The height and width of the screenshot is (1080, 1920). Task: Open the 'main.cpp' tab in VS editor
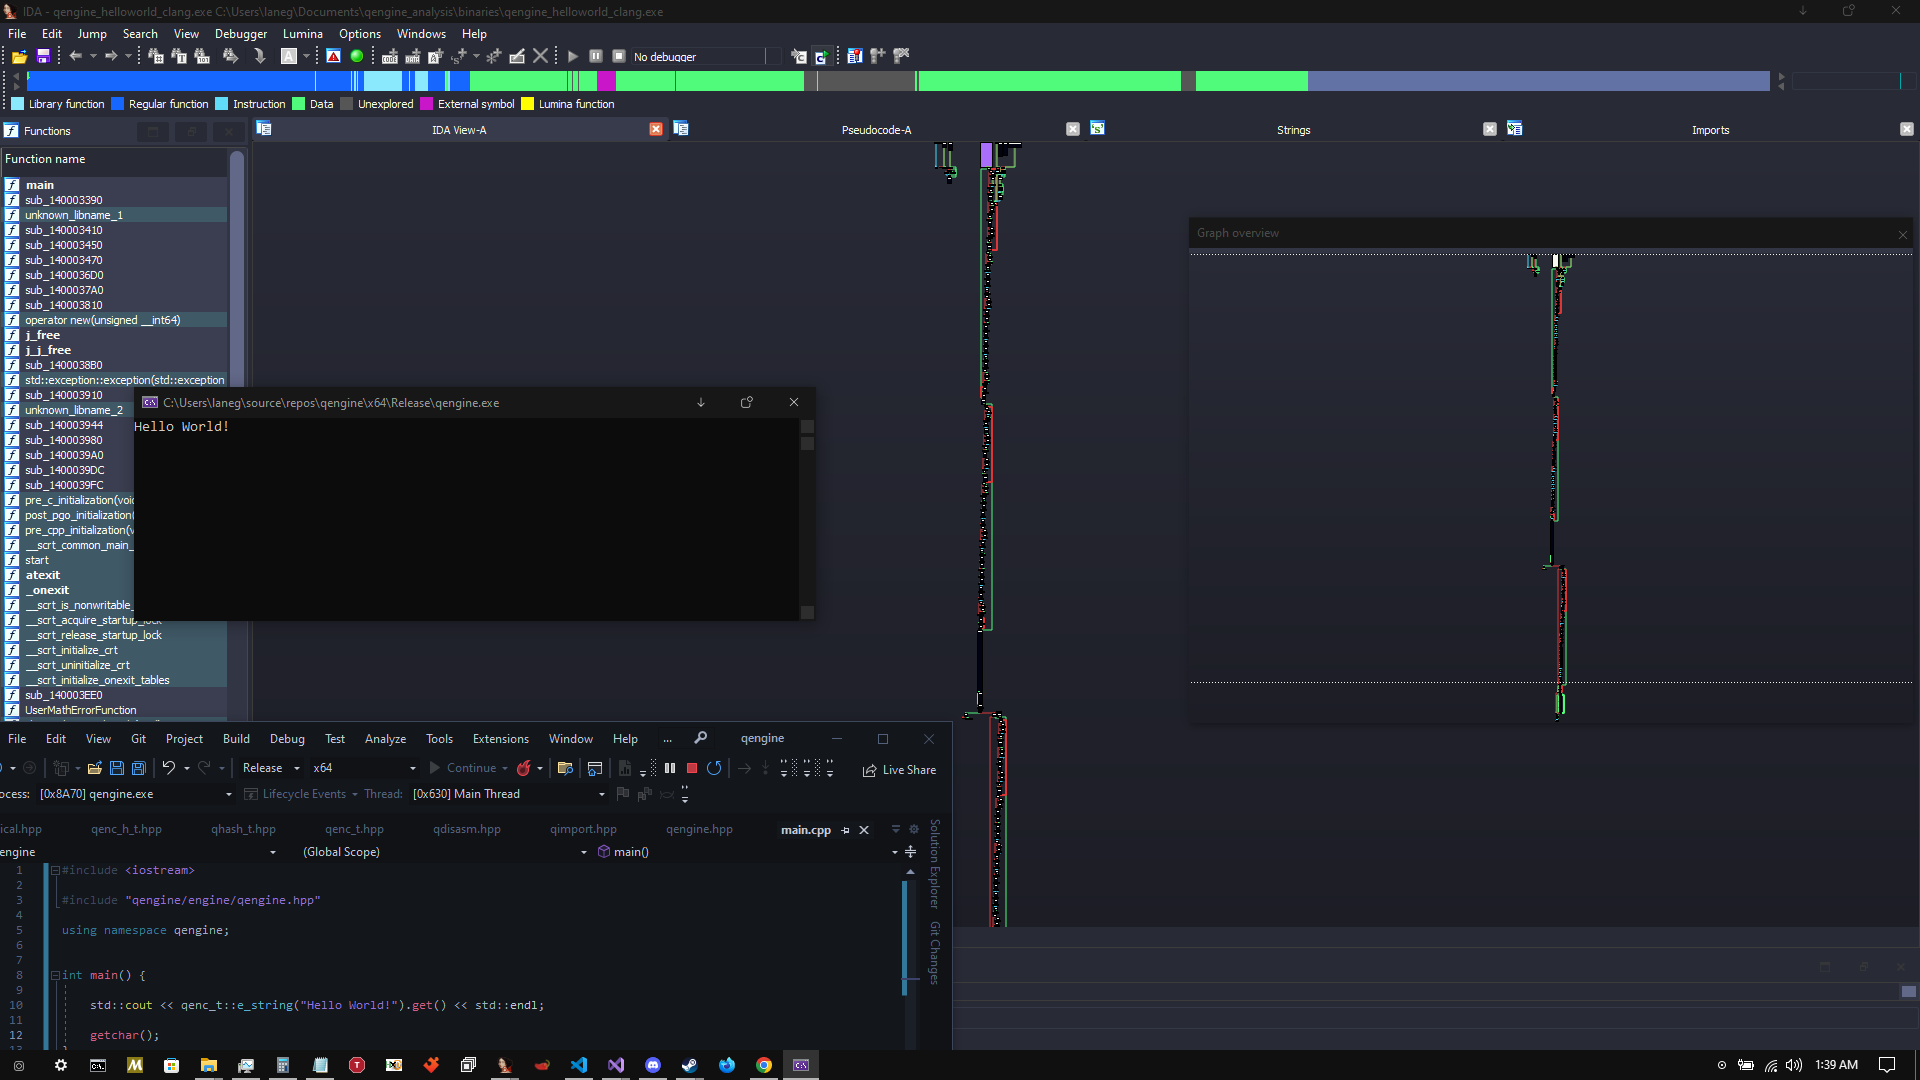[x=806, y=829]
